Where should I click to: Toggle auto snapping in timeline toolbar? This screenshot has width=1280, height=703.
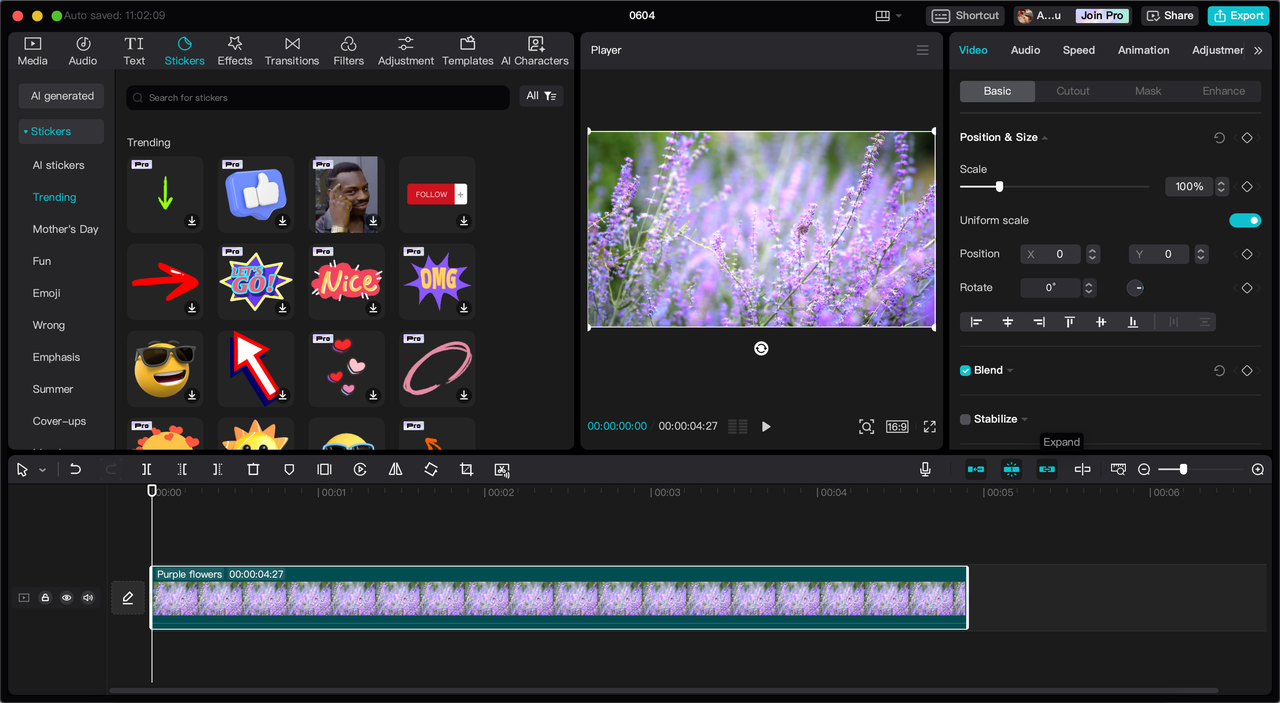click(1011, 469)
